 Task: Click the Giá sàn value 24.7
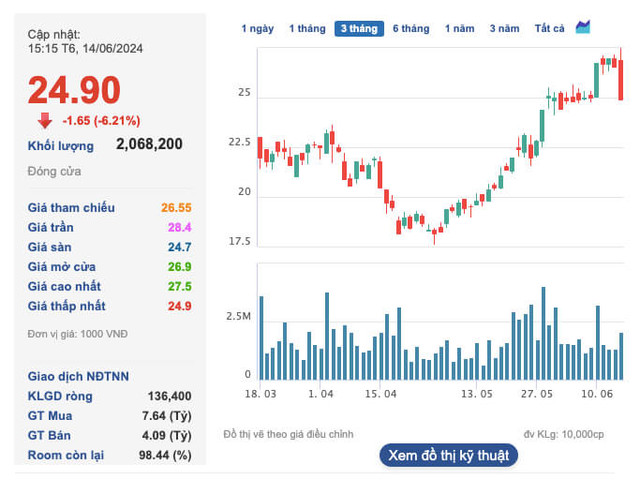pyautogui.click(x=179, y=247)
